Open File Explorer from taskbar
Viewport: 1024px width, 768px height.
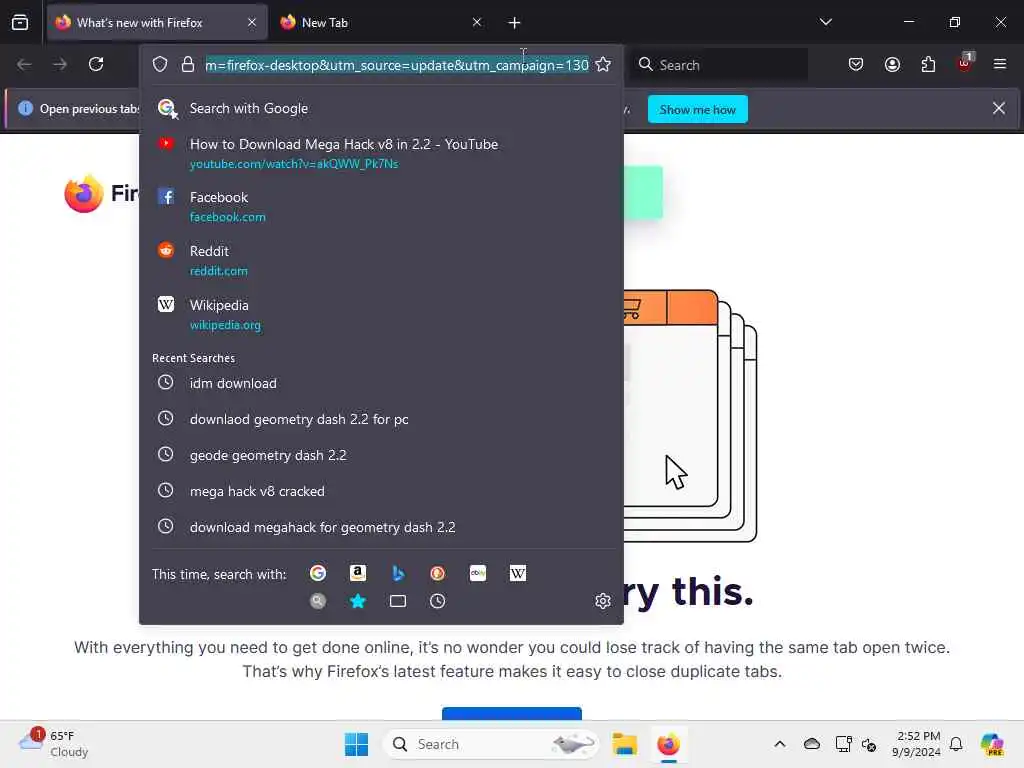click(624, 744)
